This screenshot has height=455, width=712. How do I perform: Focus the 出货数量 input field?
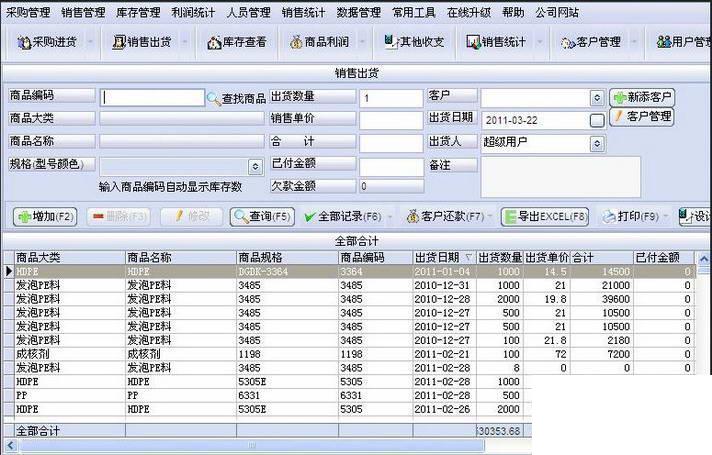coord(391,98)
